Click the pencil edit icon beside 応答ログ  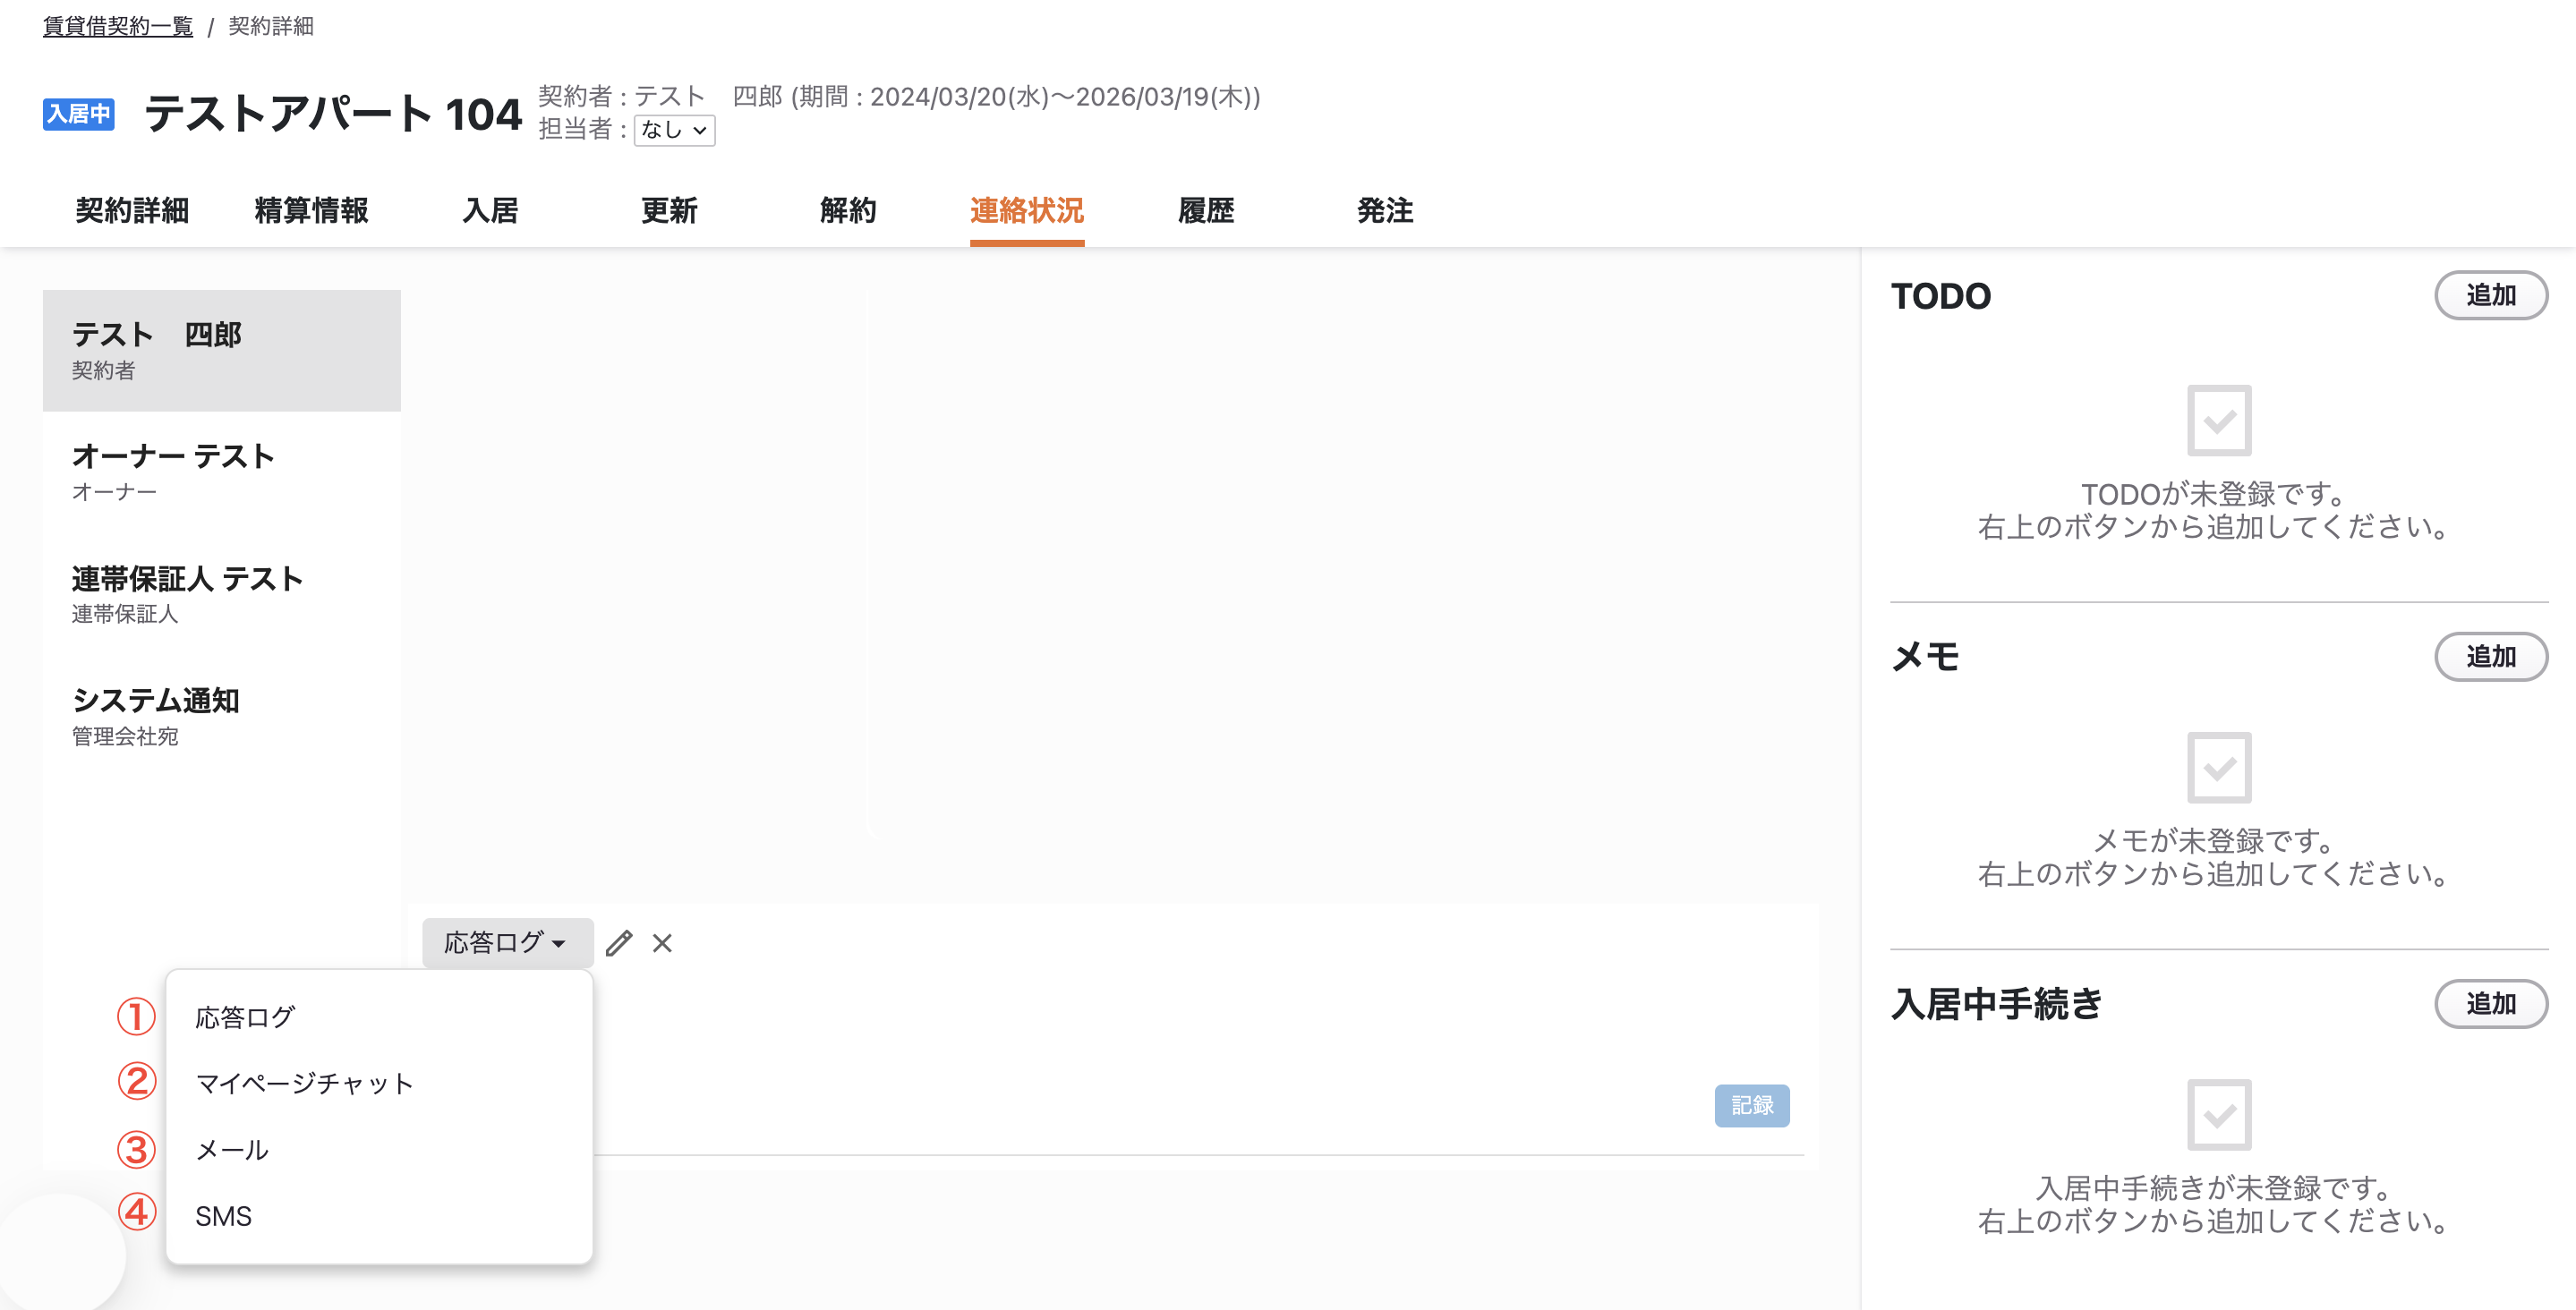click(x=619, y=943)
